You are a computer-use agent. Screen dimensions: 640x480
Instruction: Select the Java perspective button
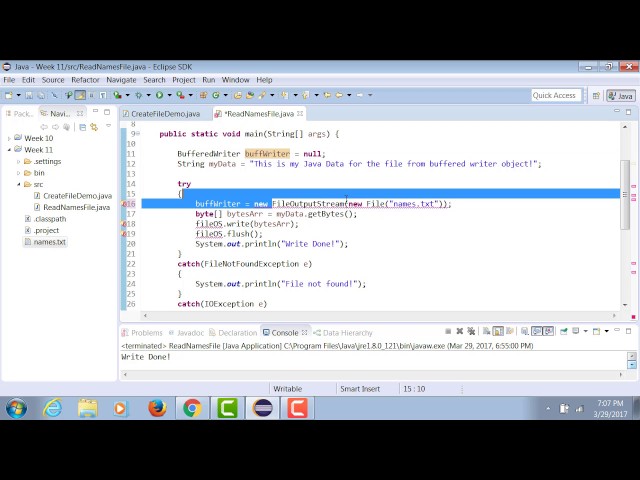click(621, 96)
